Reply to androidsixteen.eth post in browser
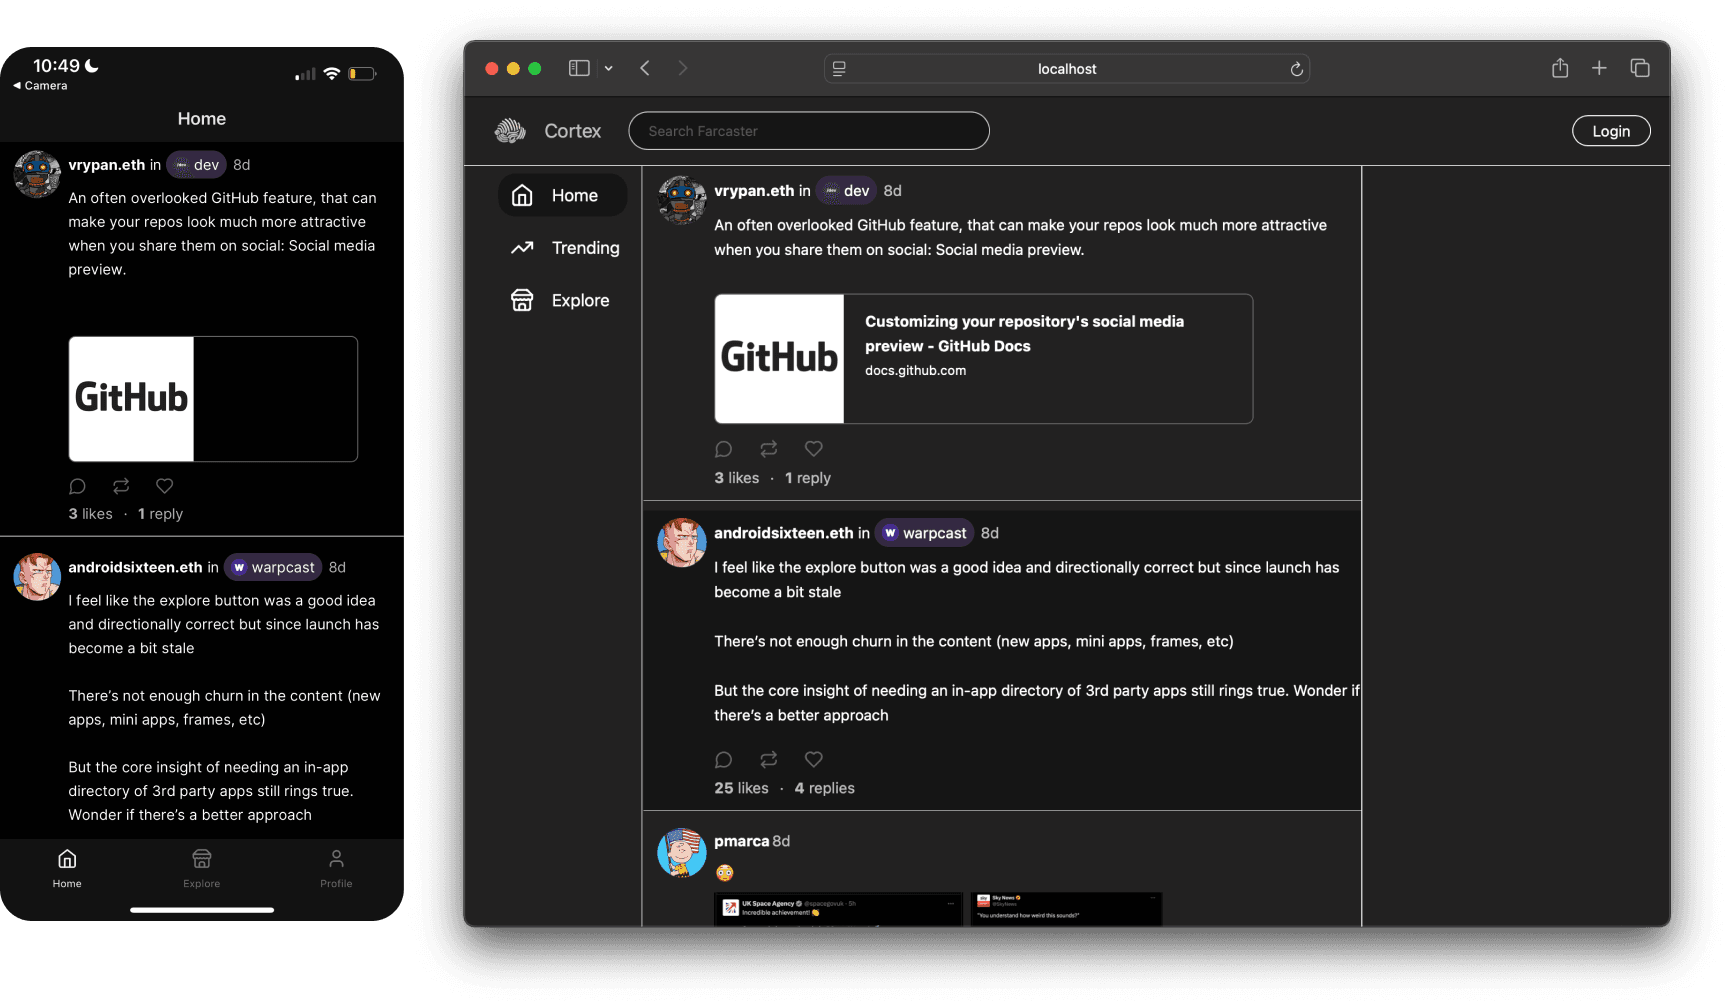 (x=724, y=759)
